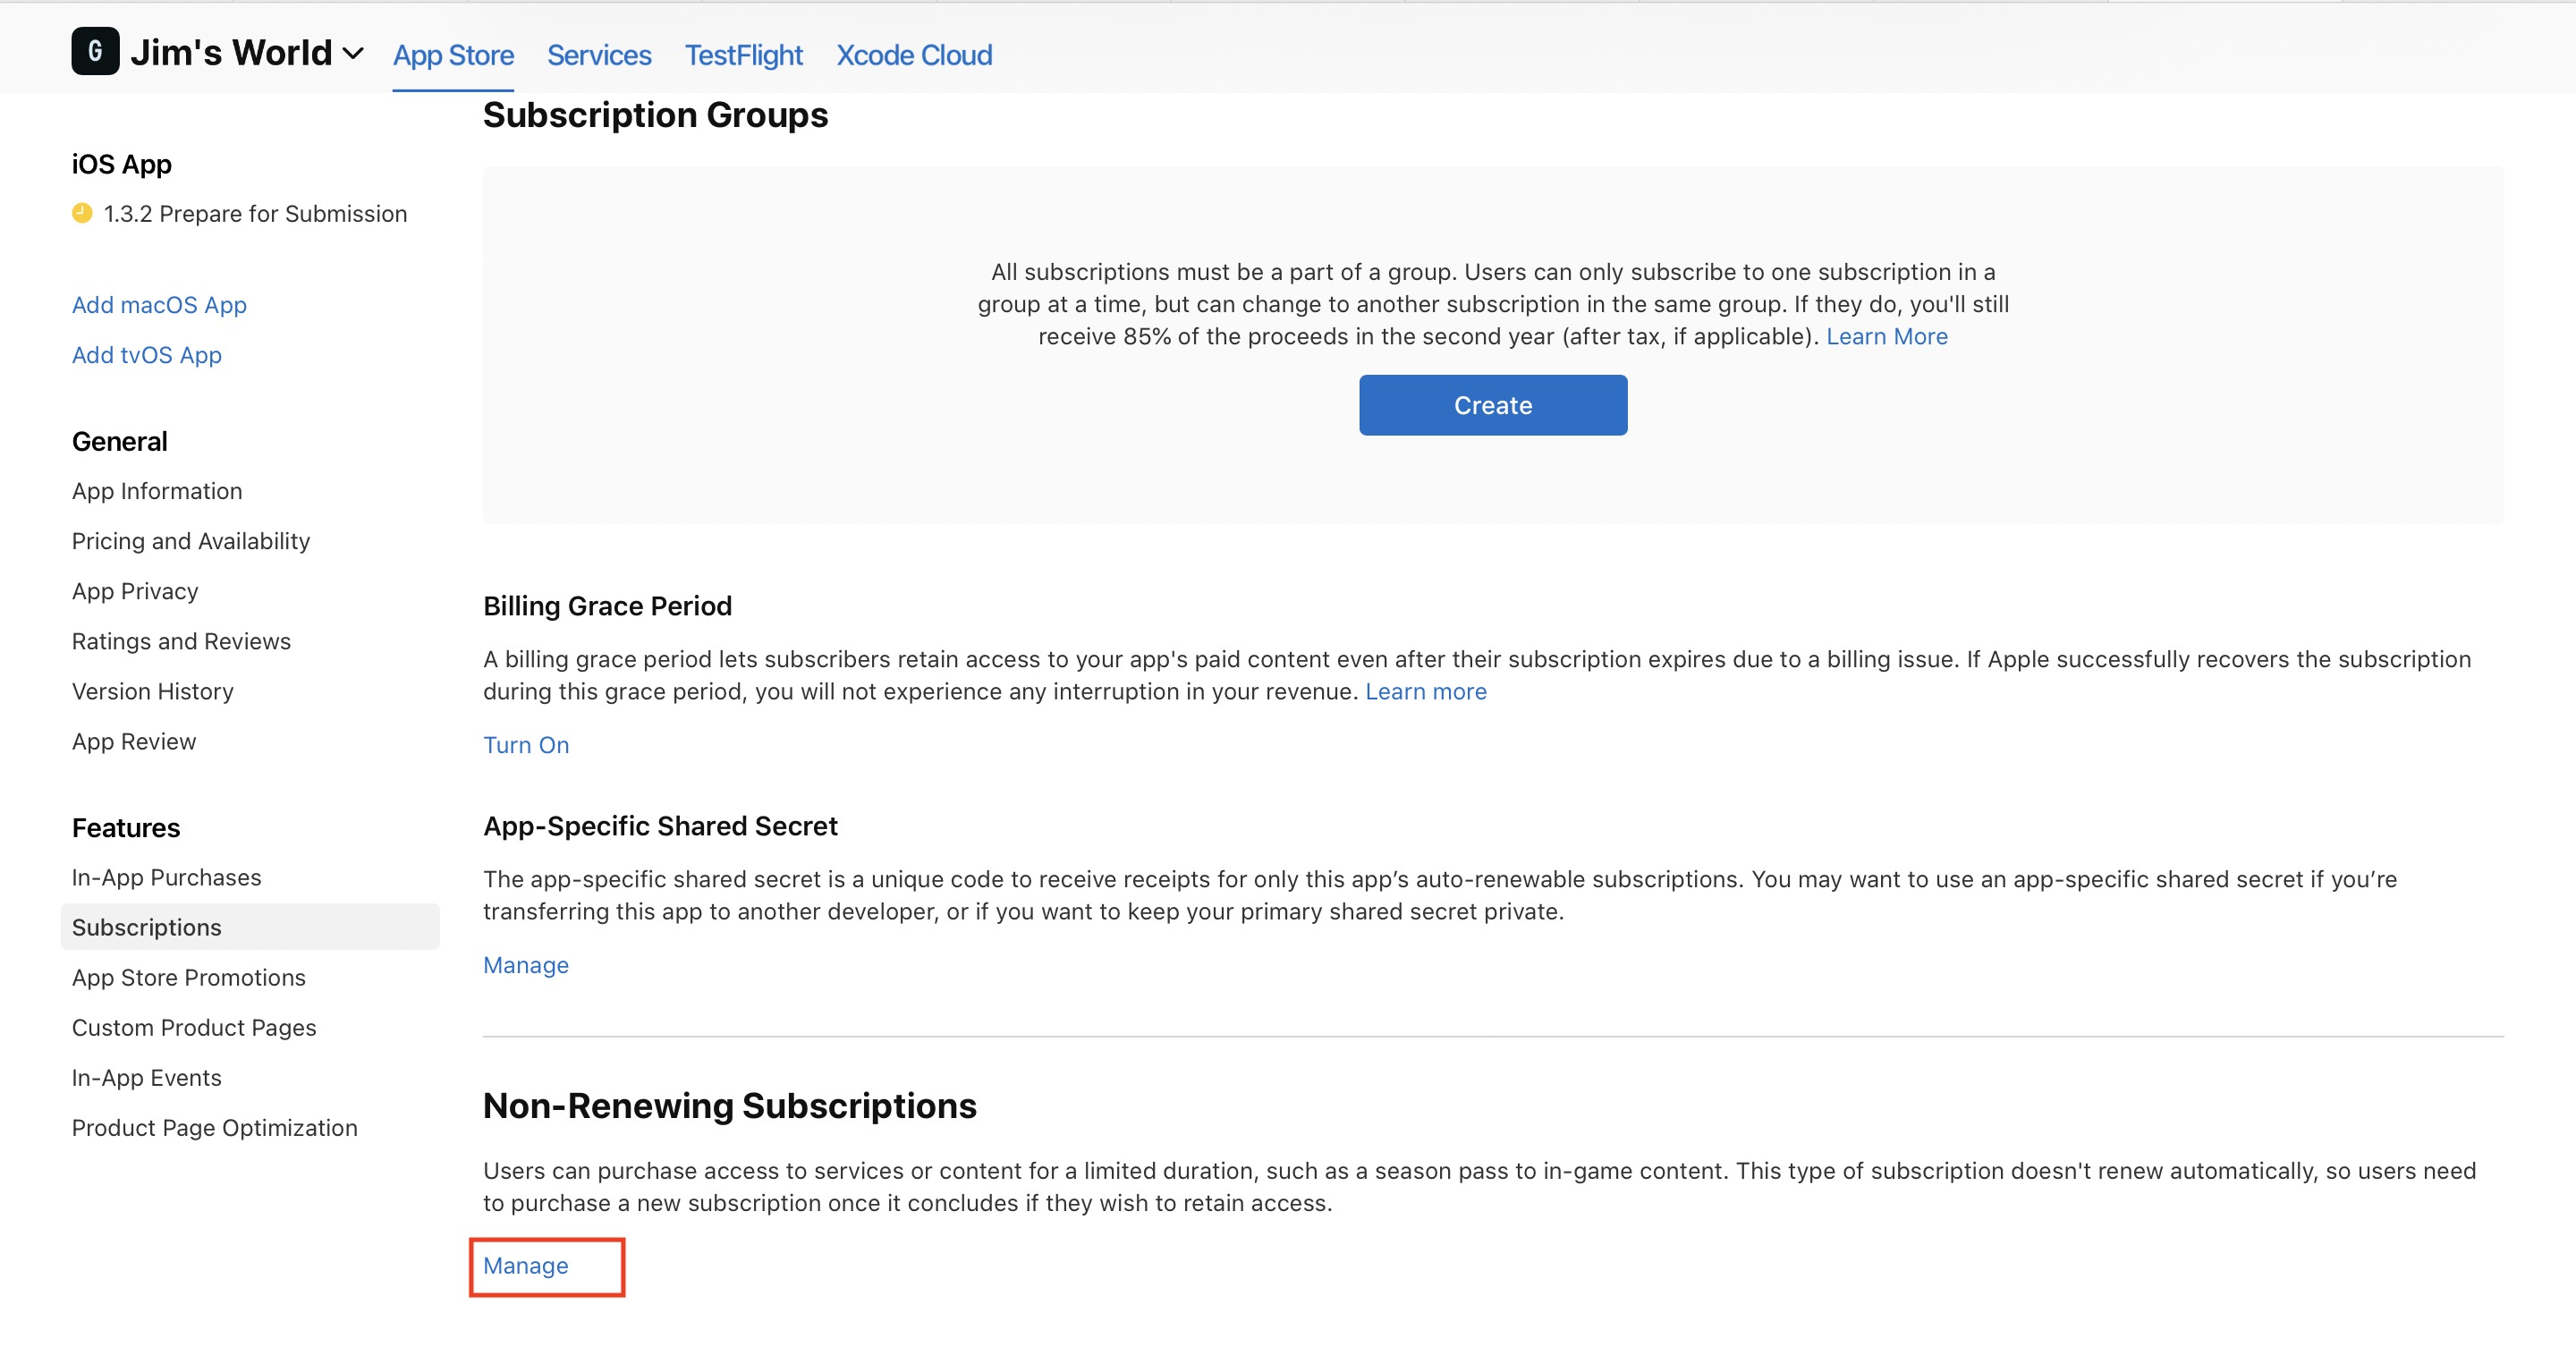This screenshot has height=1347, width=2576.
Task: Manage the App-Specific Shared Secret
Action: coord(526,965)
